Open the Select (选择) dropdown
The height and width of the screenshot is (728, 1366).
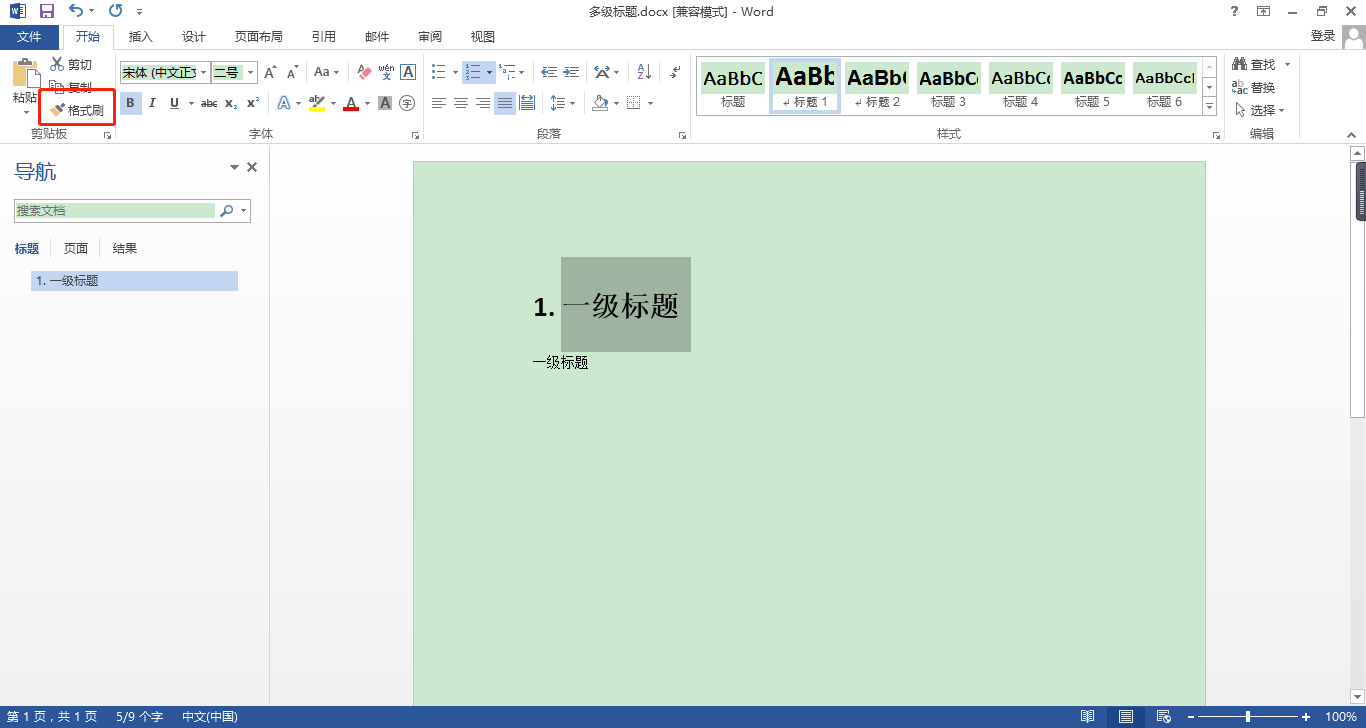(x=1259, y=110)
